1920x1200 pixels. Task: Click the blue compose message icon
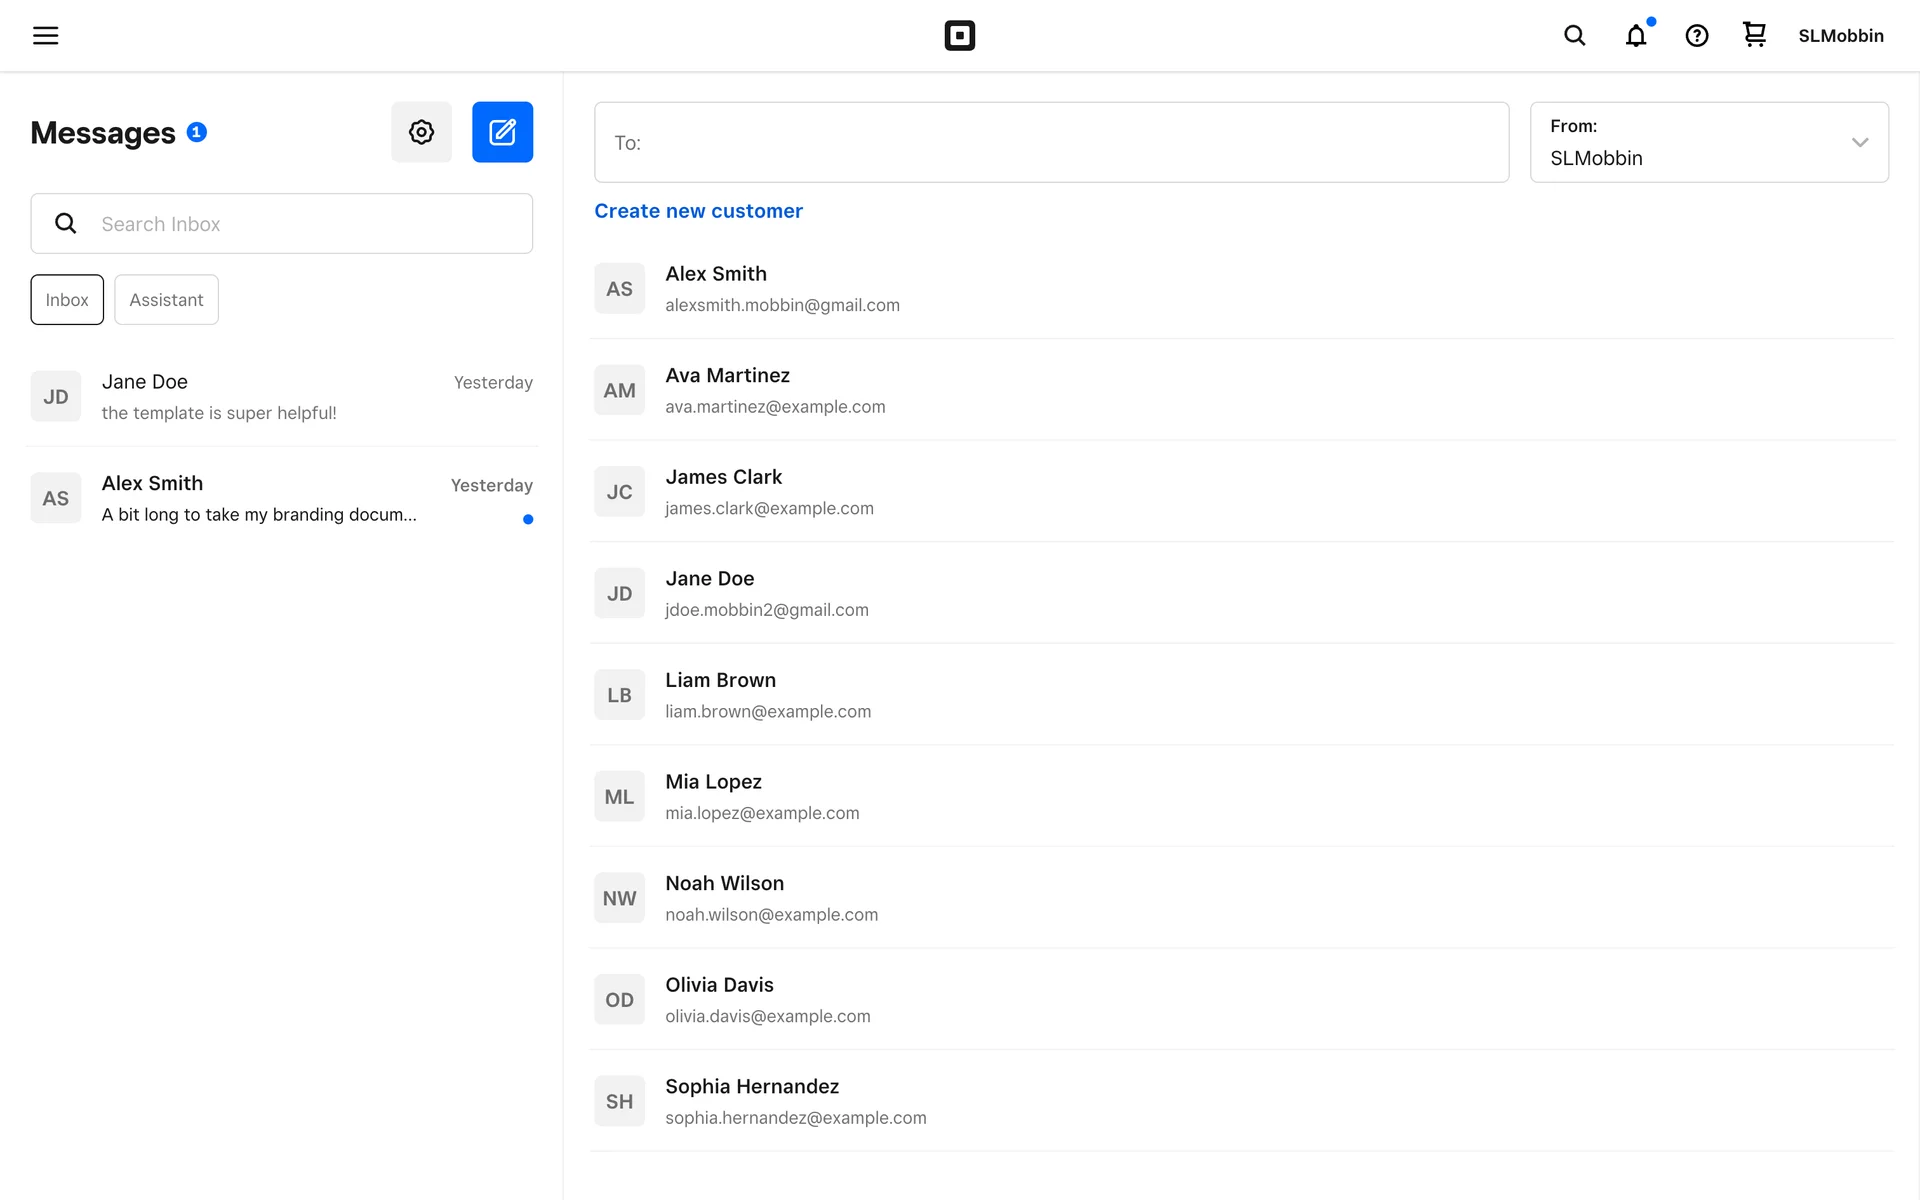pyautogui.click(x=502, y=132)
